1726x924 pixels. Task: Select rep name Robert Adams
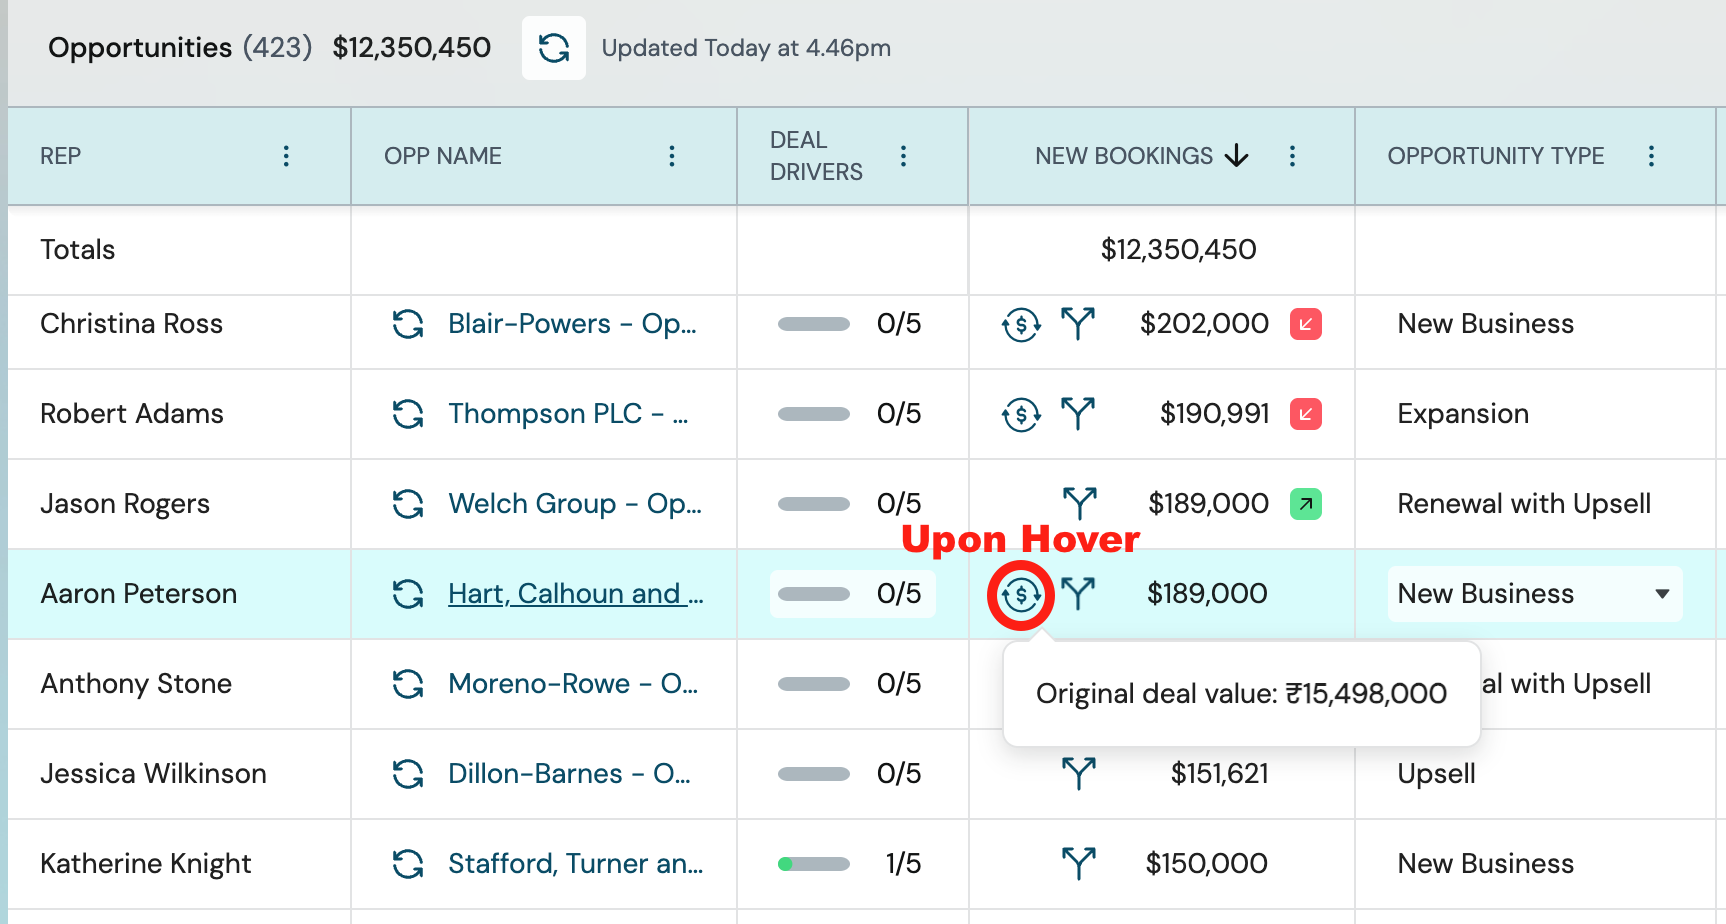[132, 414]
